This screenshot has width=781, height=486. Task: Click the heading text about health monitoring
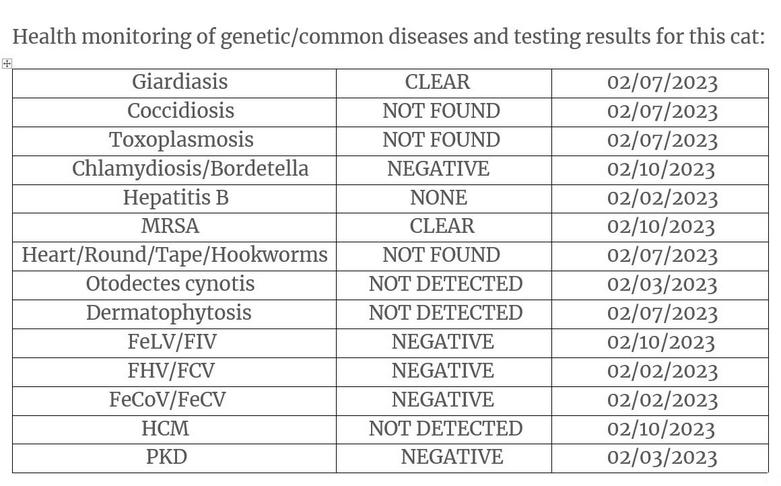coord(388,37)
